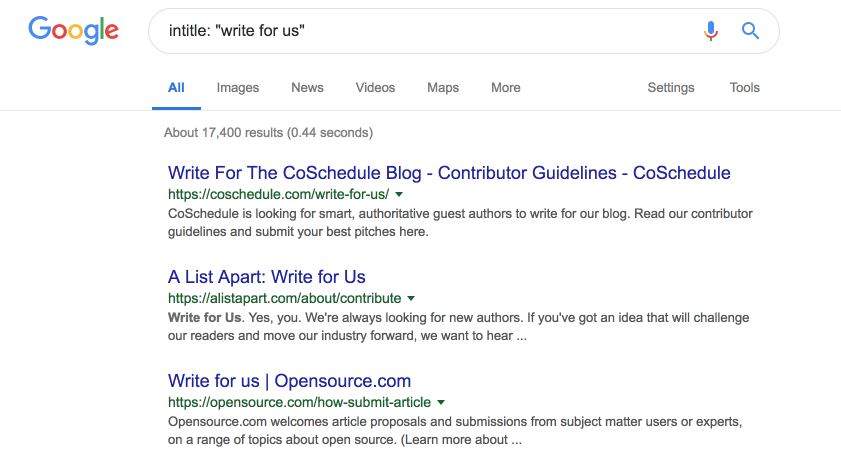Open the Settings menu
The width and height of the screenshot is (841, 459).
[671, 88]
